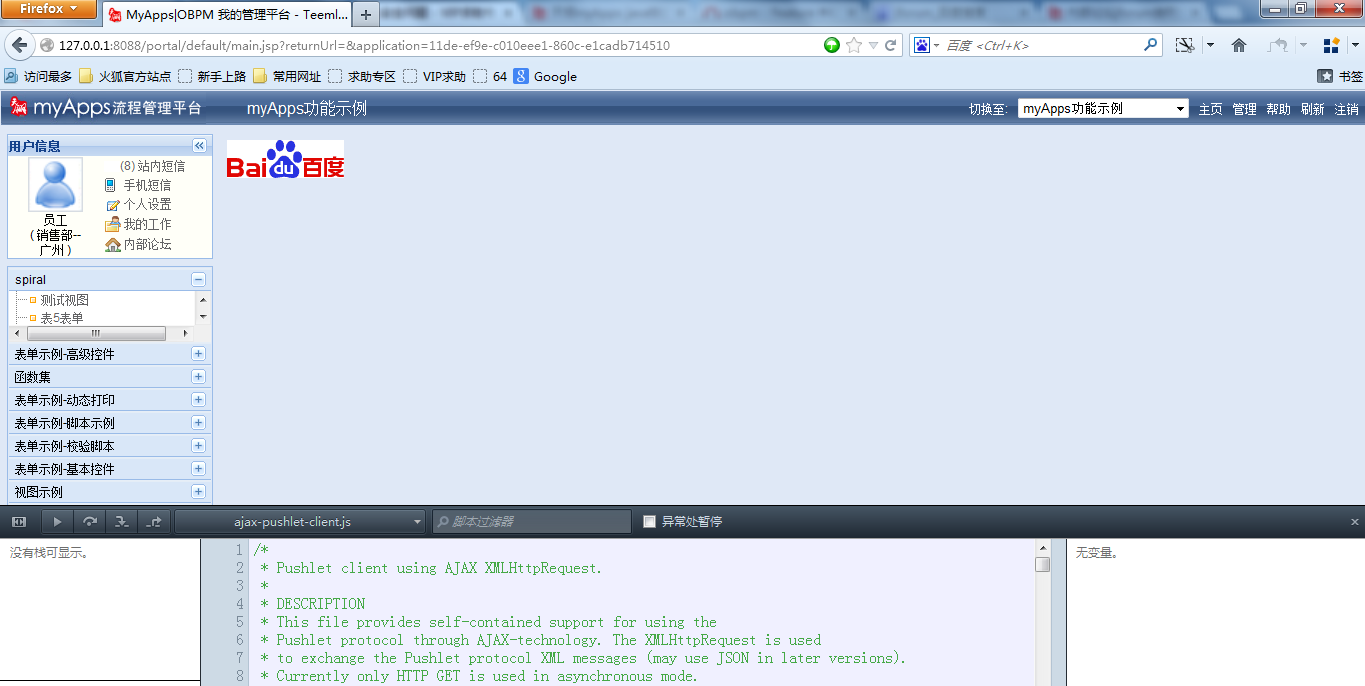
Task: Click the debugger resume play button
Action: point(57,521)
